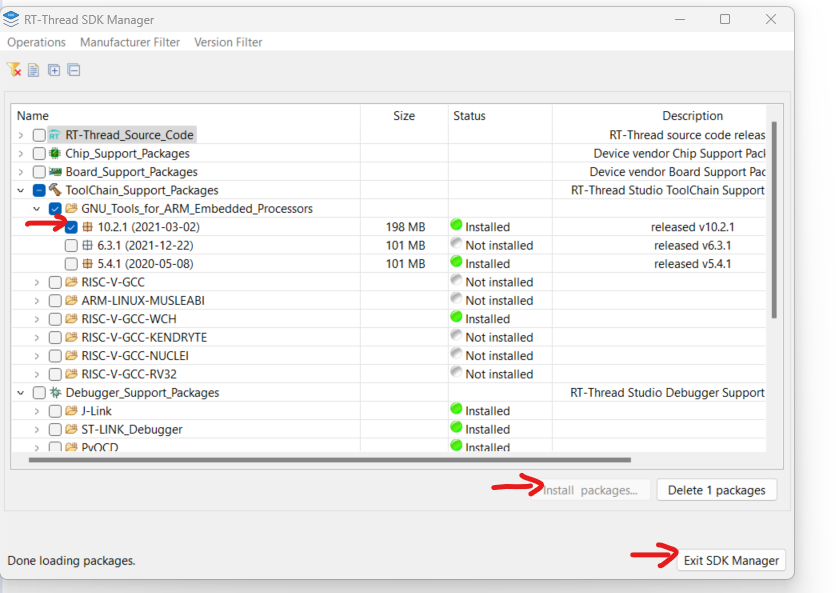This screenshot has width=836, height=593.
Task: Expand the RISC-V-GCC-WCH tree node
Action: point(37,319)
